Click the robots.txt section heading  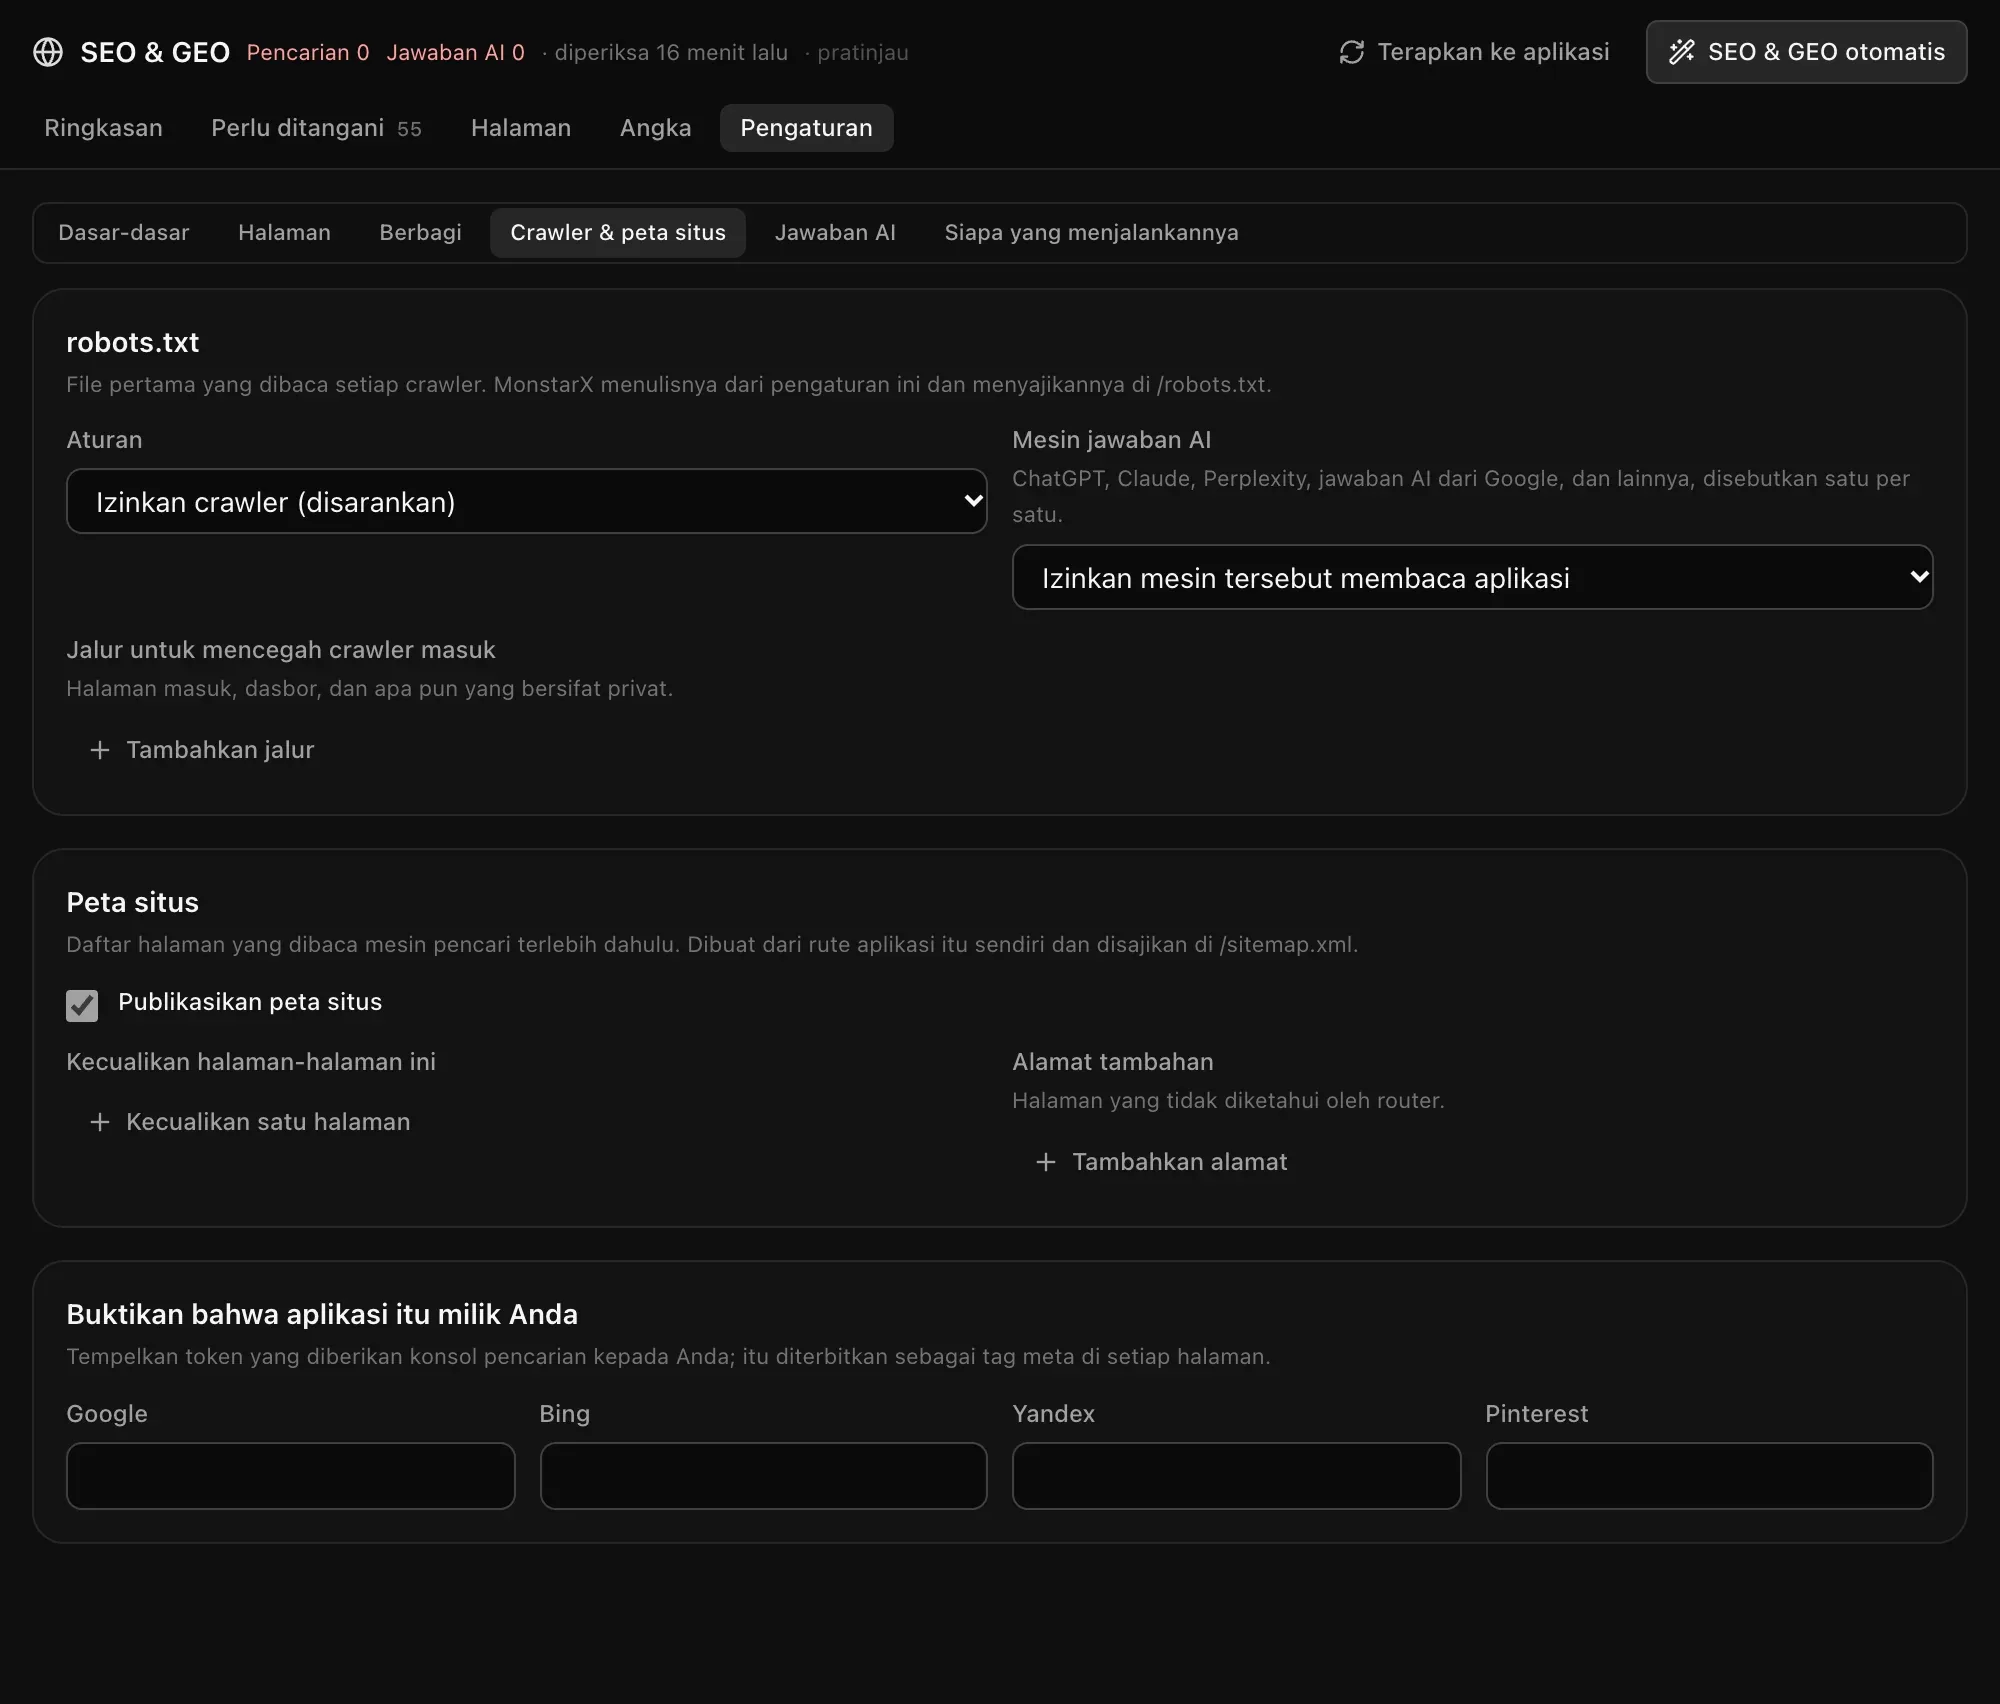tap(133, 343)
